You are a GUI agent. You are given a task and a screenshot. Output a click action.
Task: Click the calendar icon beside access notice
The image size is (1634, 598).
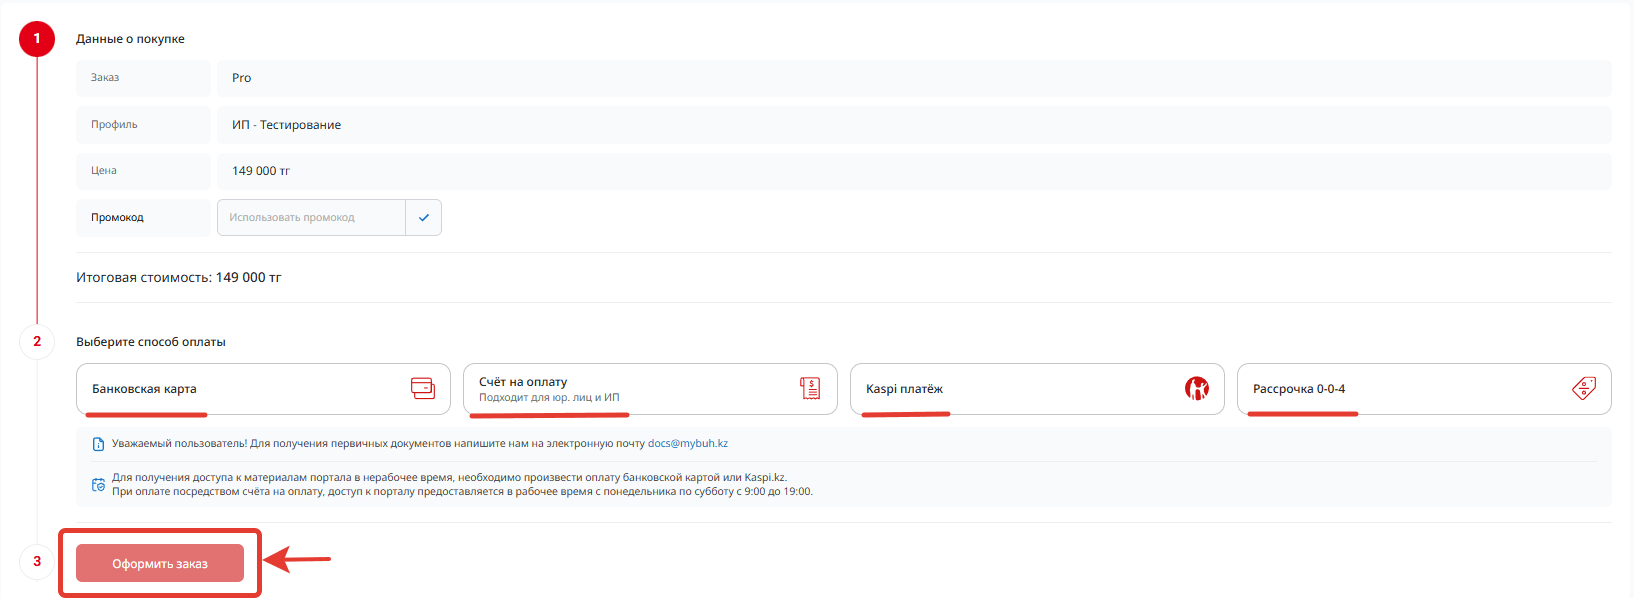pyautogui.click(x=98, y=485)
